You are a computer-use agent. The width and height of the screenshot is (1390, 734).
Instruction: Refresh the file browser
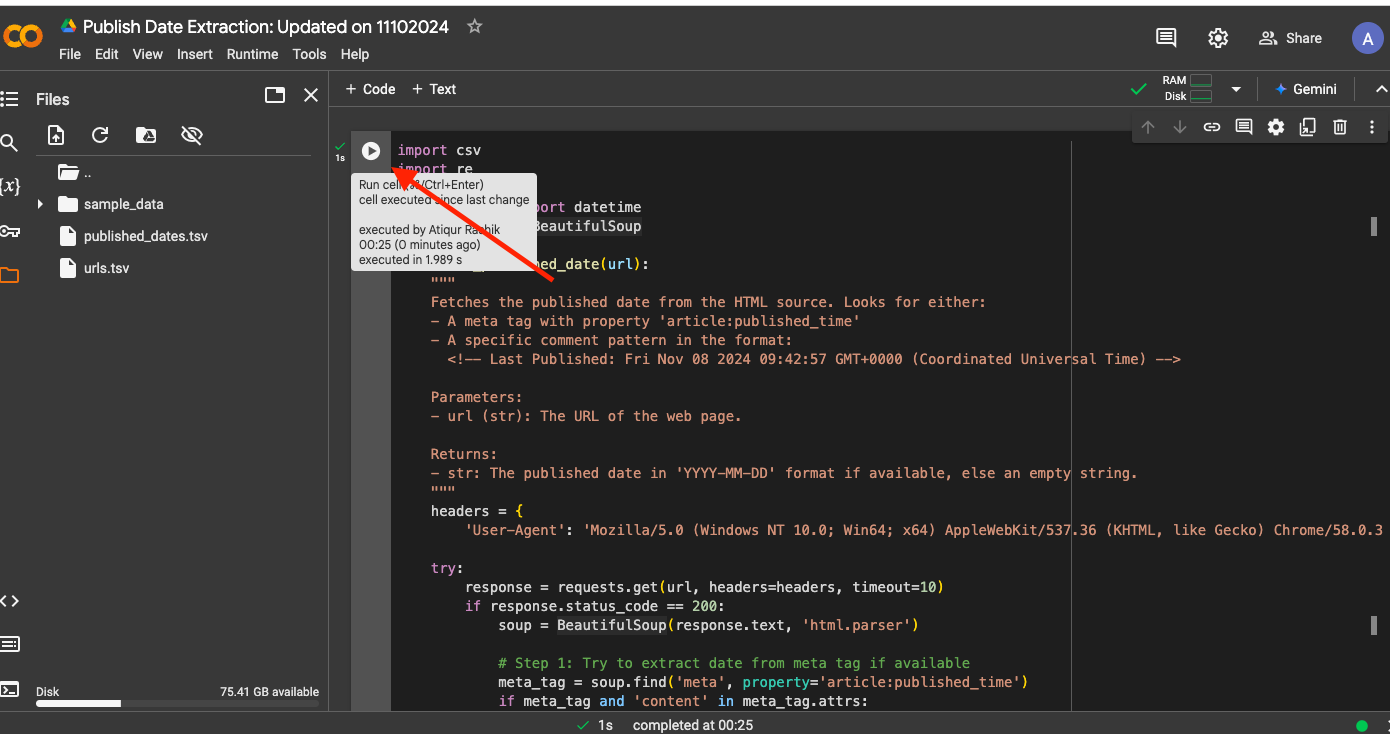point(99,135)
